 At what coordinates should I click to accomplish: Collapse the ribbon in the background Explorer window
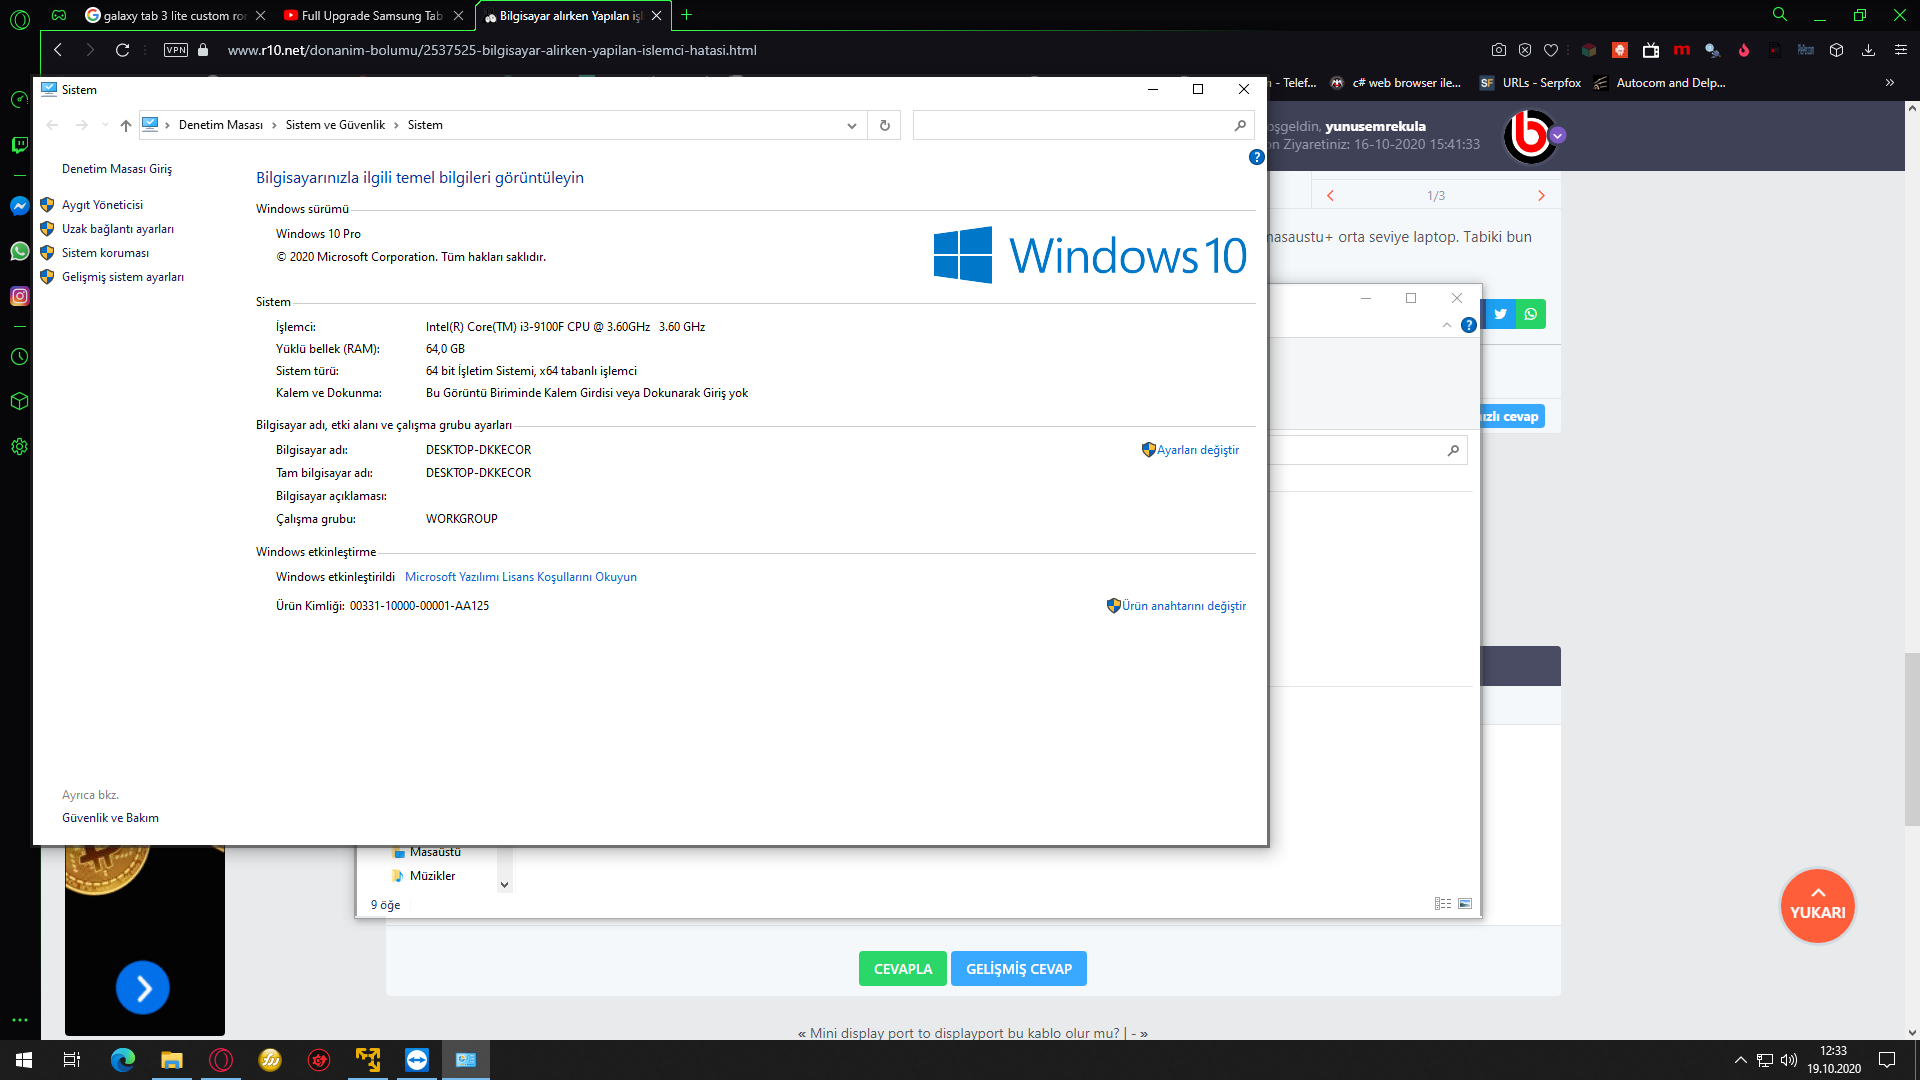1447,325
